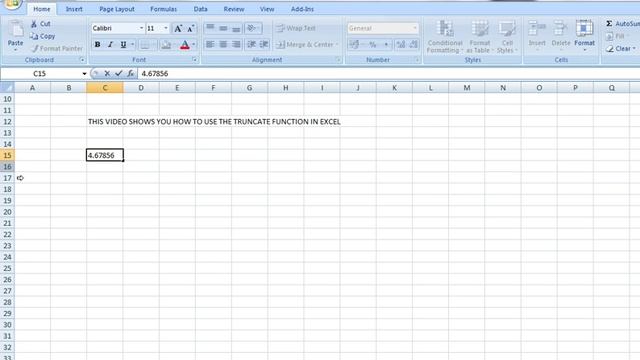Viewport: 640px width, 360px height.
Task: Click the Format cells button
Action: pyautogui.click(x=584, y=36)
